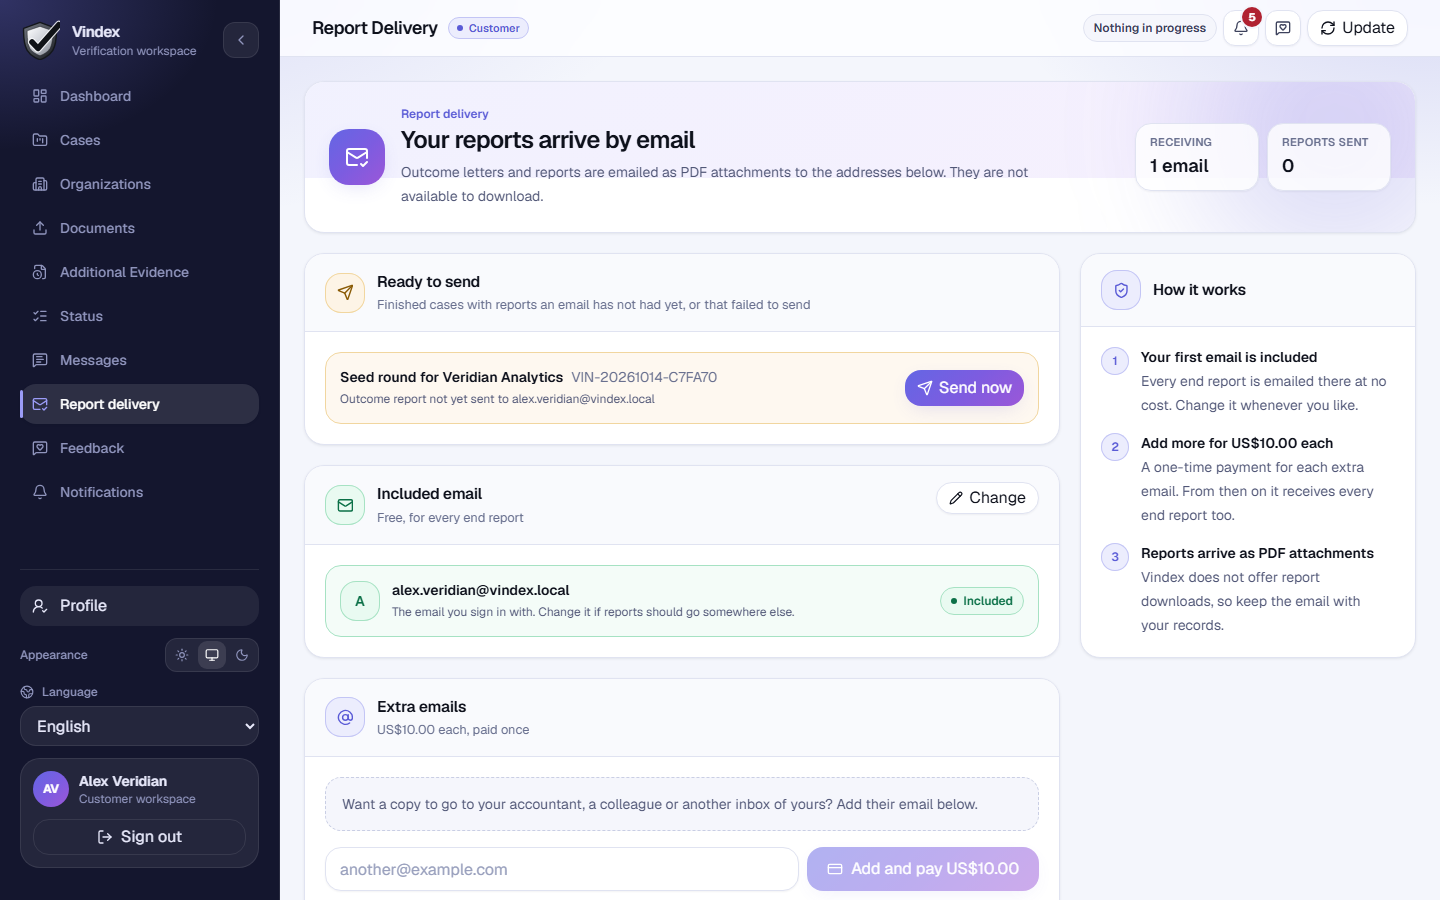The width and height of the screenshot is (1440, 900).
Task: Switch appearance to light mode sun icon
Action: click(x=182, y=655)
